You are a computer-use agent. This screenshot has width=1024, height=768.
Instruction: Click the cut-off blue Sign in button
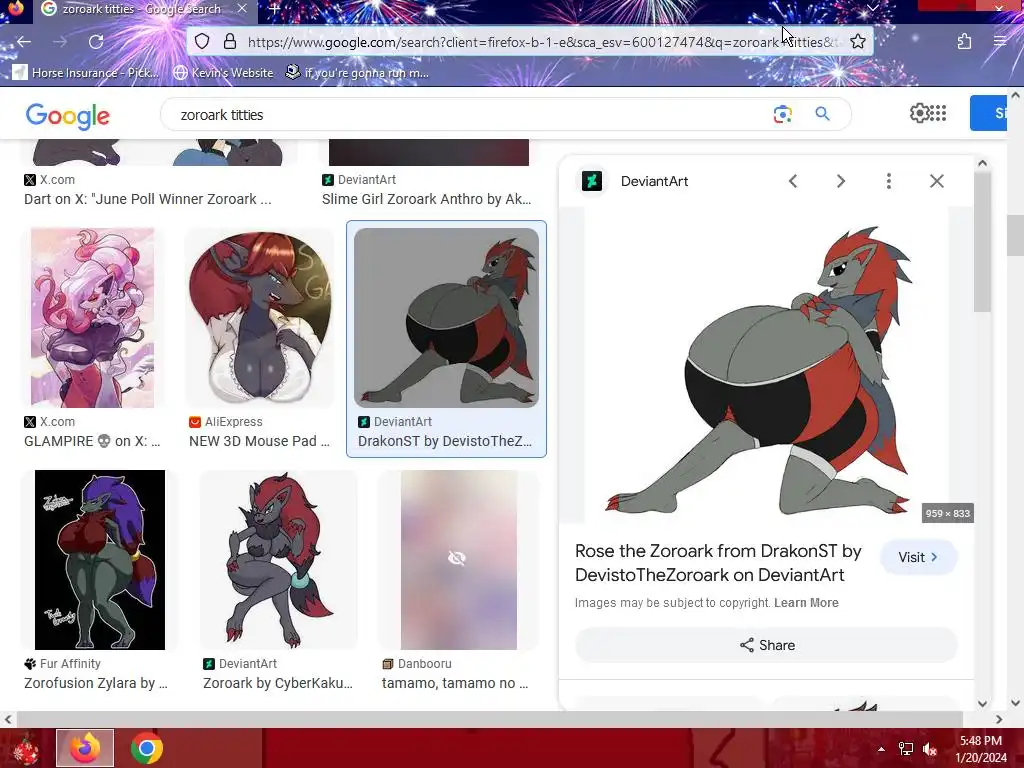(989, 113)
